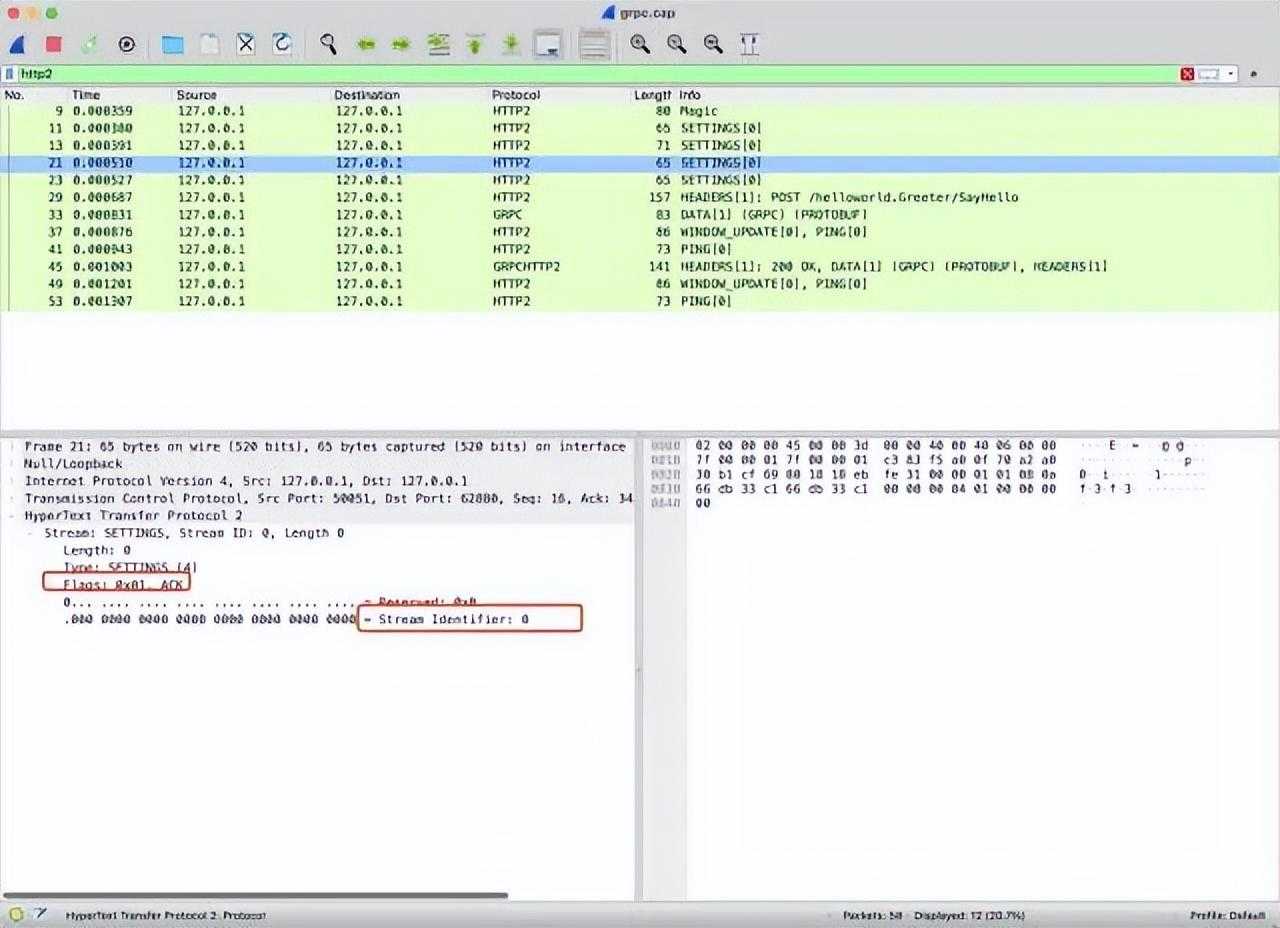Select the Type: SETTINGS (4) field

tap(130, 567)
